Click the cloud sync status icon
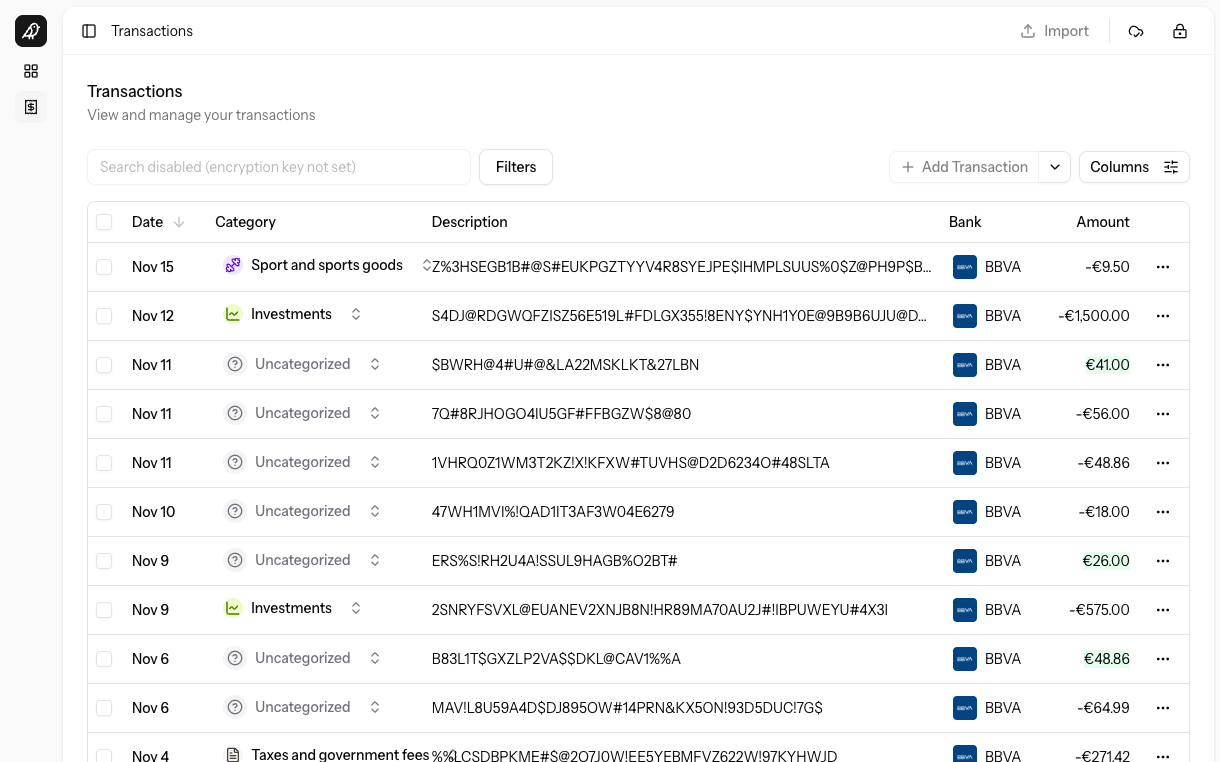 [1136, 31]
